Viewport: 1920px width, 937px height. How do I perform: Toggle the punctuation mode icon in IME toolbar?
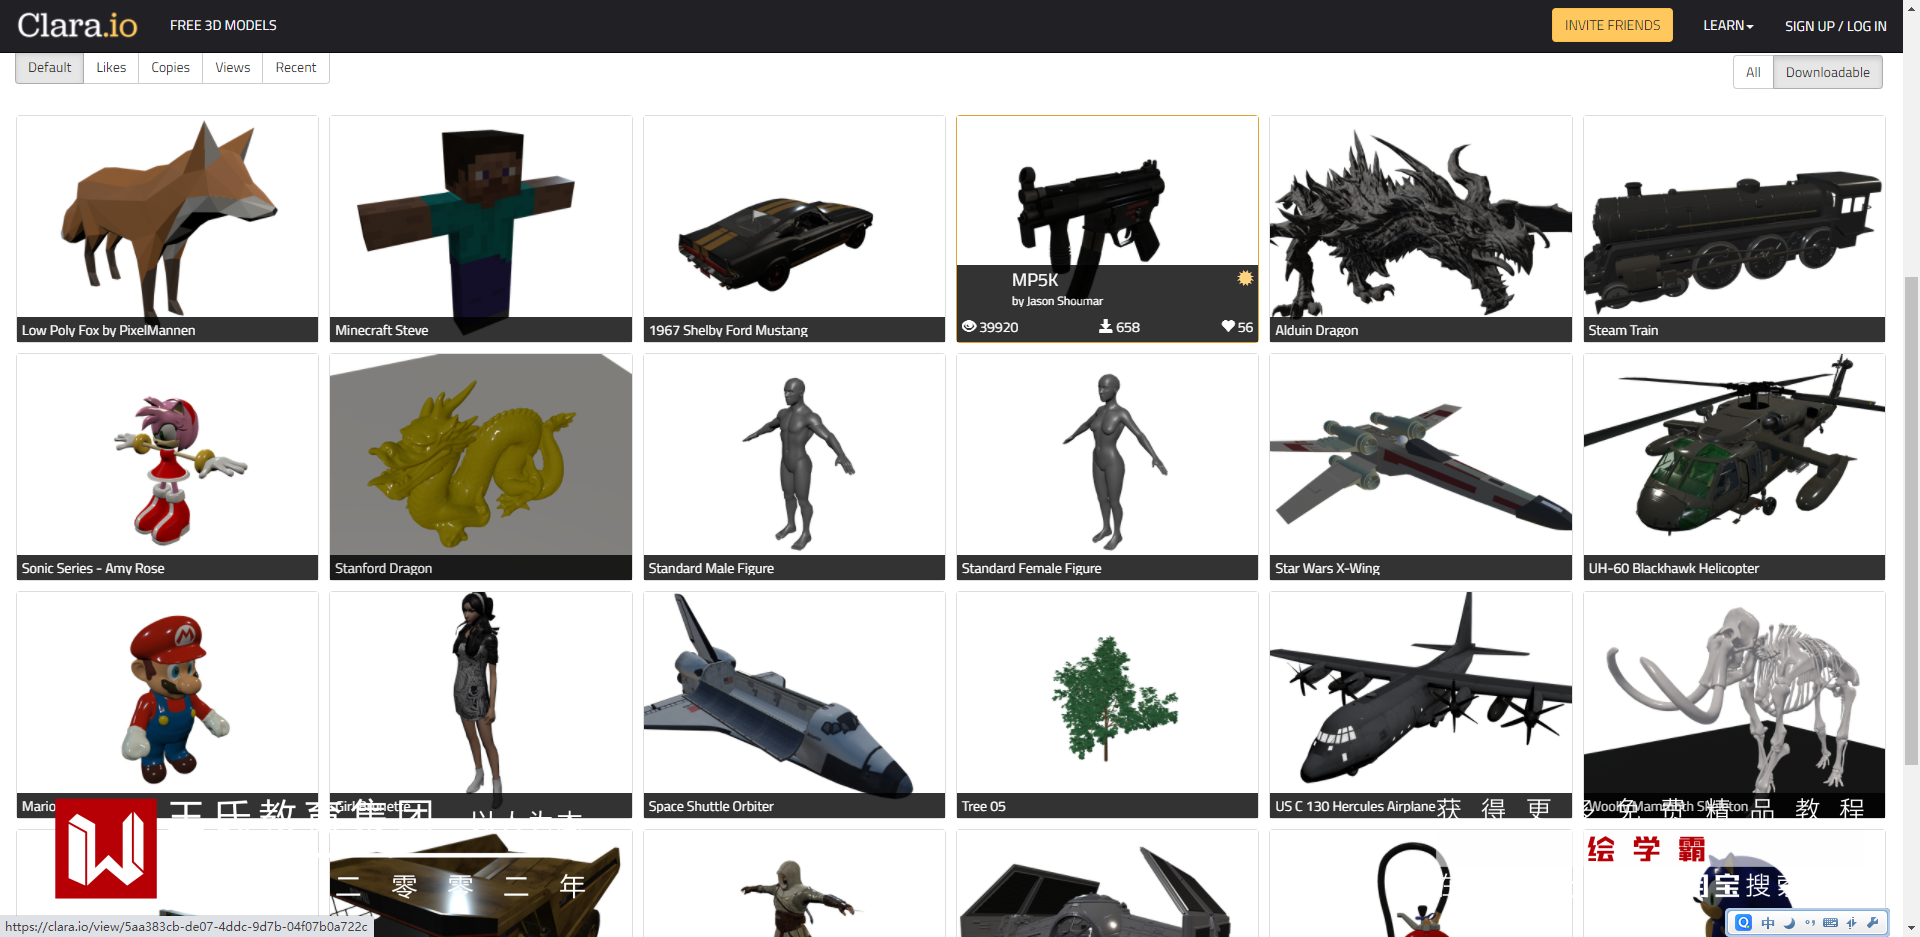click(x=1810, y=923)
